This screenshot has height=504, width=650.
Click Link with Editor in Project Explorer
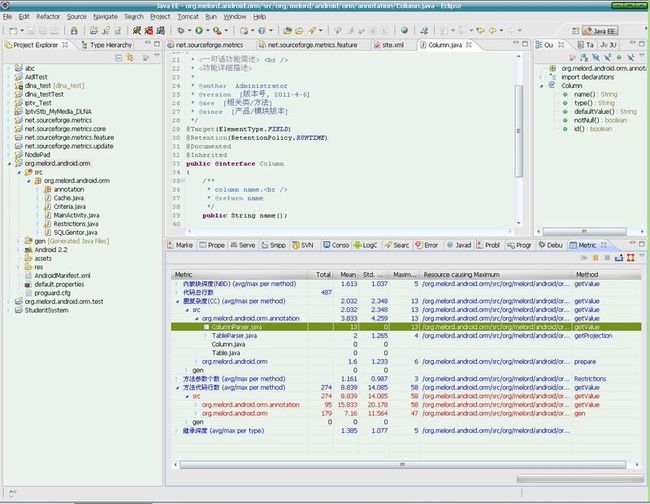coord(130,58)
